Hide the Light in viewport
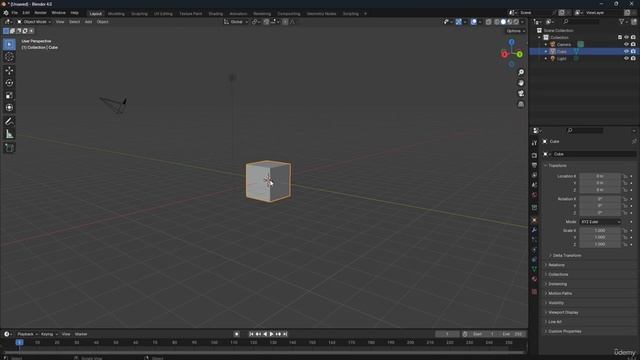This screenshot has height=360, width=640. click(626, 58)
